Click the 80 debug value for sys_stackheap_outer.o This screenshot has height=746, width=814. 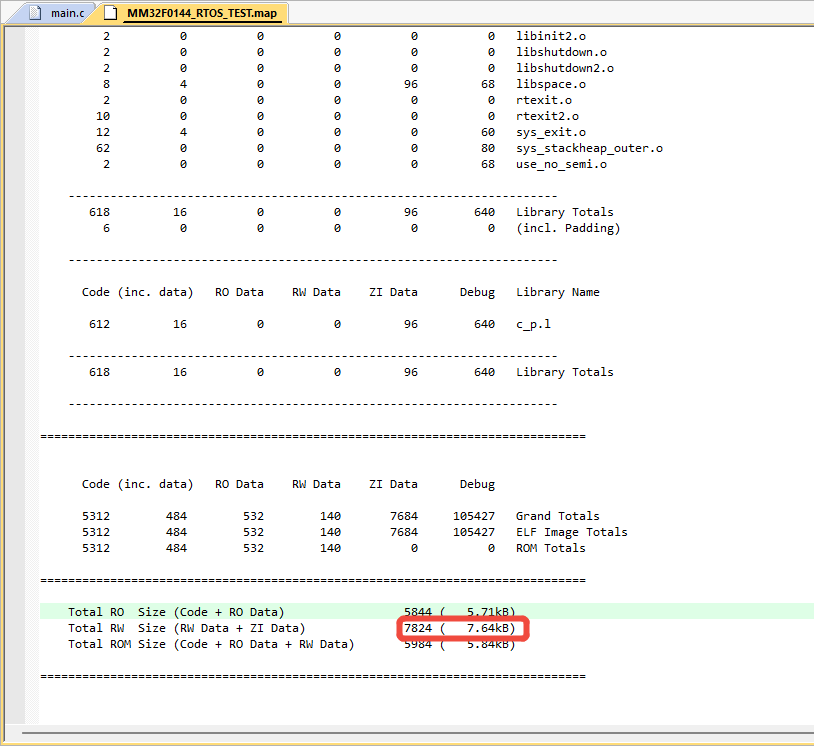(487, 148)
